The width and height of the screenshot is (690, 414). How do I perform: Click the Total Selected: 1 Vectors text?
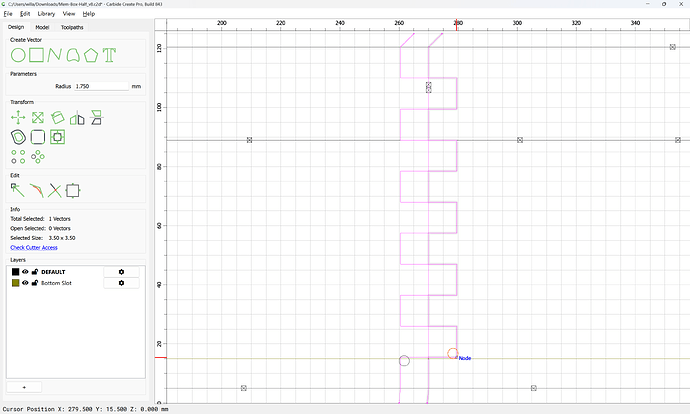tap(40, 219)
